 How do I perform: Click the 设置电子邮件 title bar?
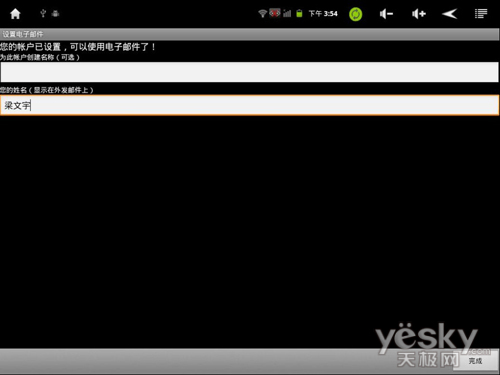(x=250, y=34)
